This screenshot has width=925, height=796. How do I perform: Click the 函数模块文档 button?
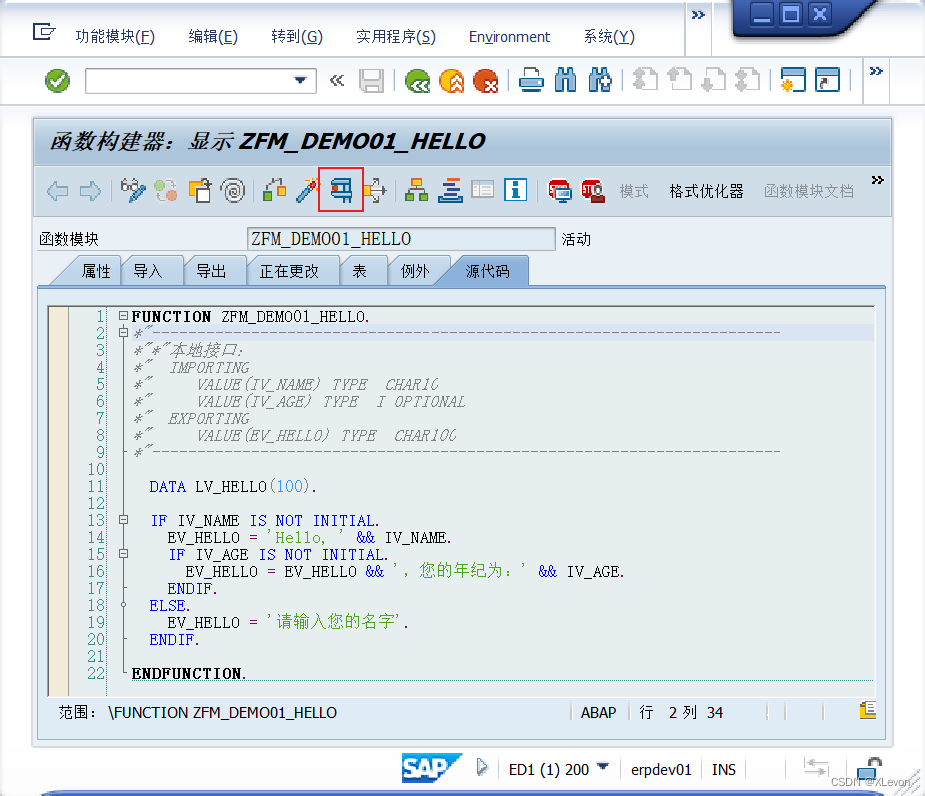pyautogui.click(x=809, y=191)
